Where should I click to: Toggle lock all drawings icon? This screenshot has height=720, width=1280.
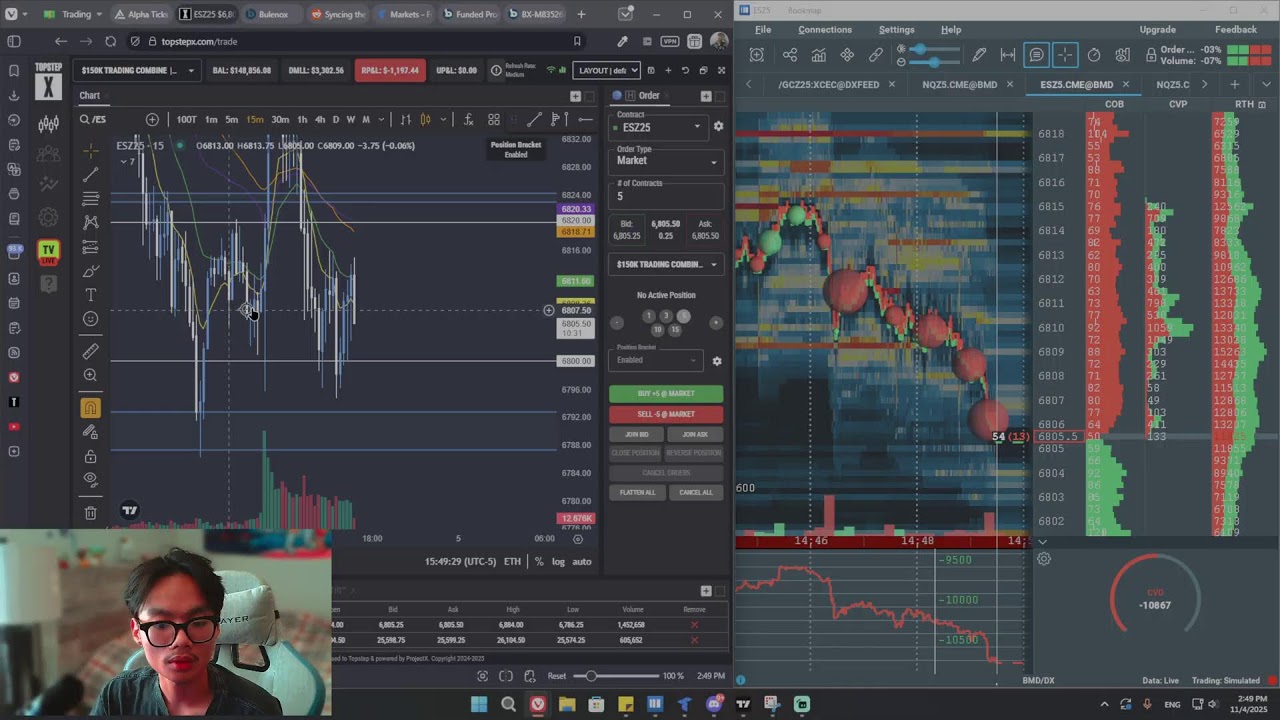tap(91, 456)
